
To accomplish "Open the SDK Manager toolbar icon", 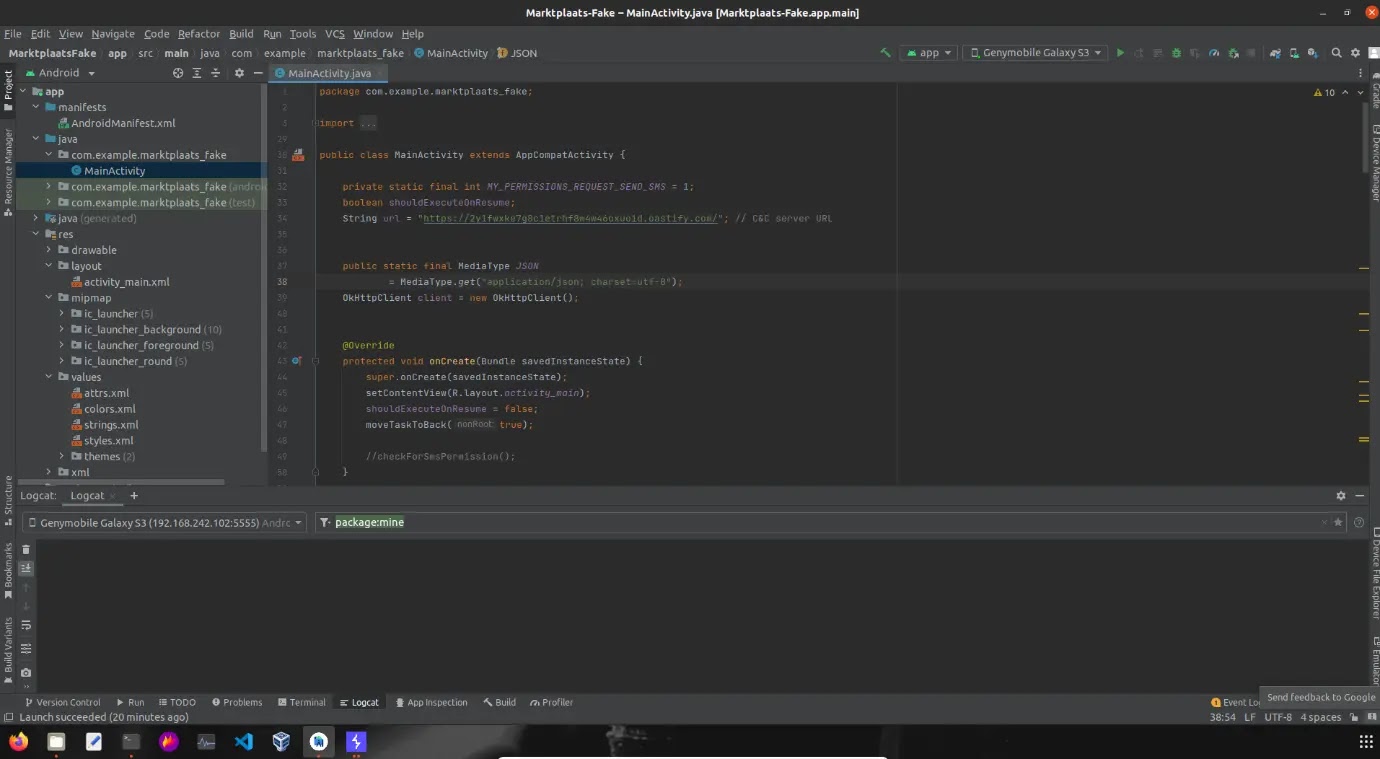I will pos(1312,53).
